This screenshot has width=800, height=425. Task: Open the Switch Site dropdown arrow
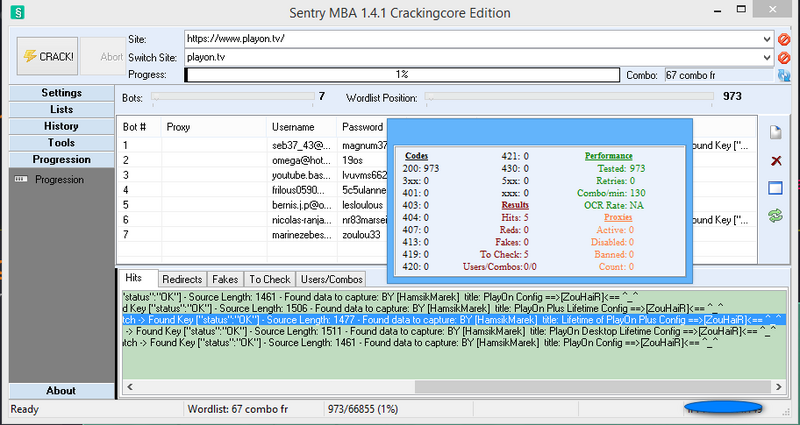coord(767,58)
